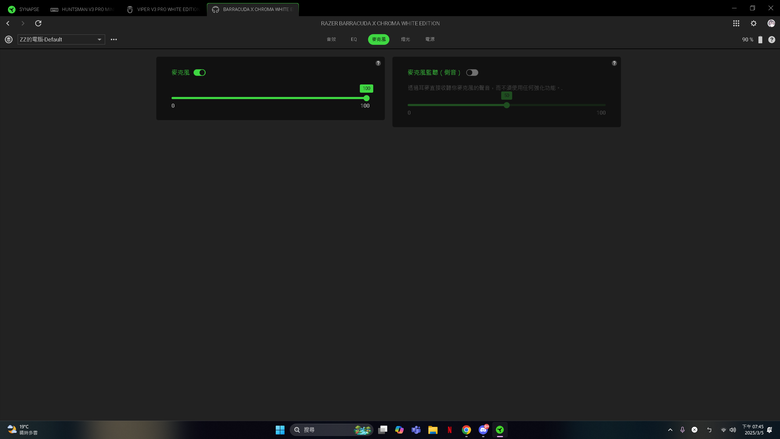Switch to the EQ tab
Image resolution: width=780 pixels, height=439 pixels.
tap(354, 39)
